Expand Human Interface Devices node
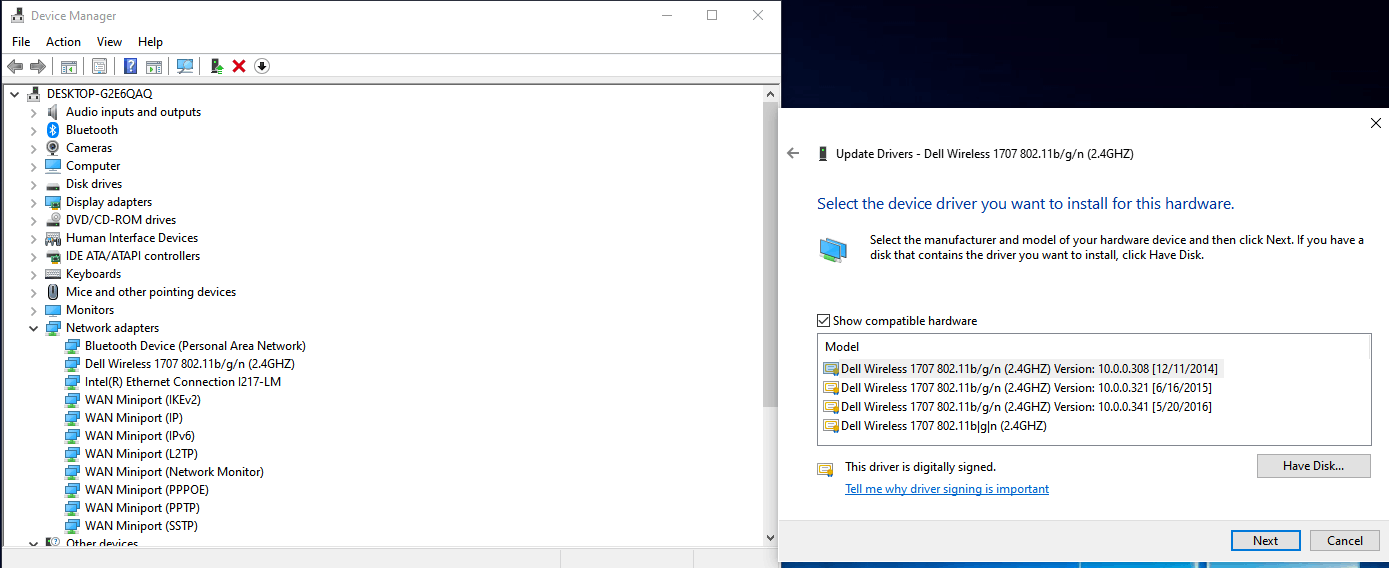The image size is (1389, 568). (x=33, y=238)
